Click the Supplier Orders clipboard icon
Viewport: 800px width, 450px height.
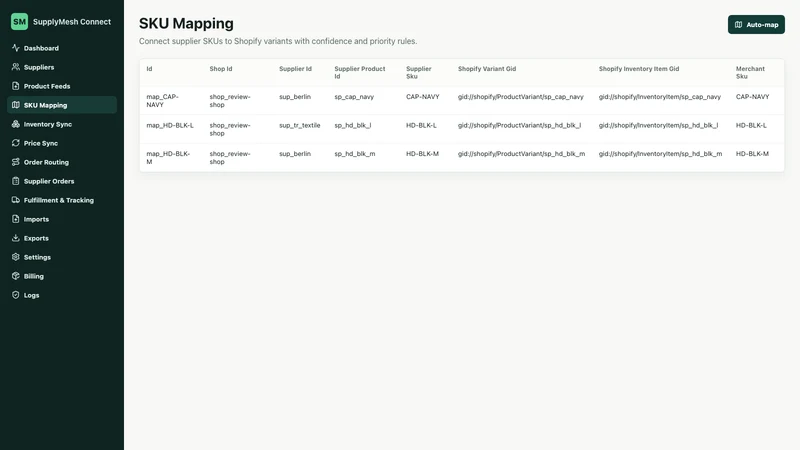16,181
